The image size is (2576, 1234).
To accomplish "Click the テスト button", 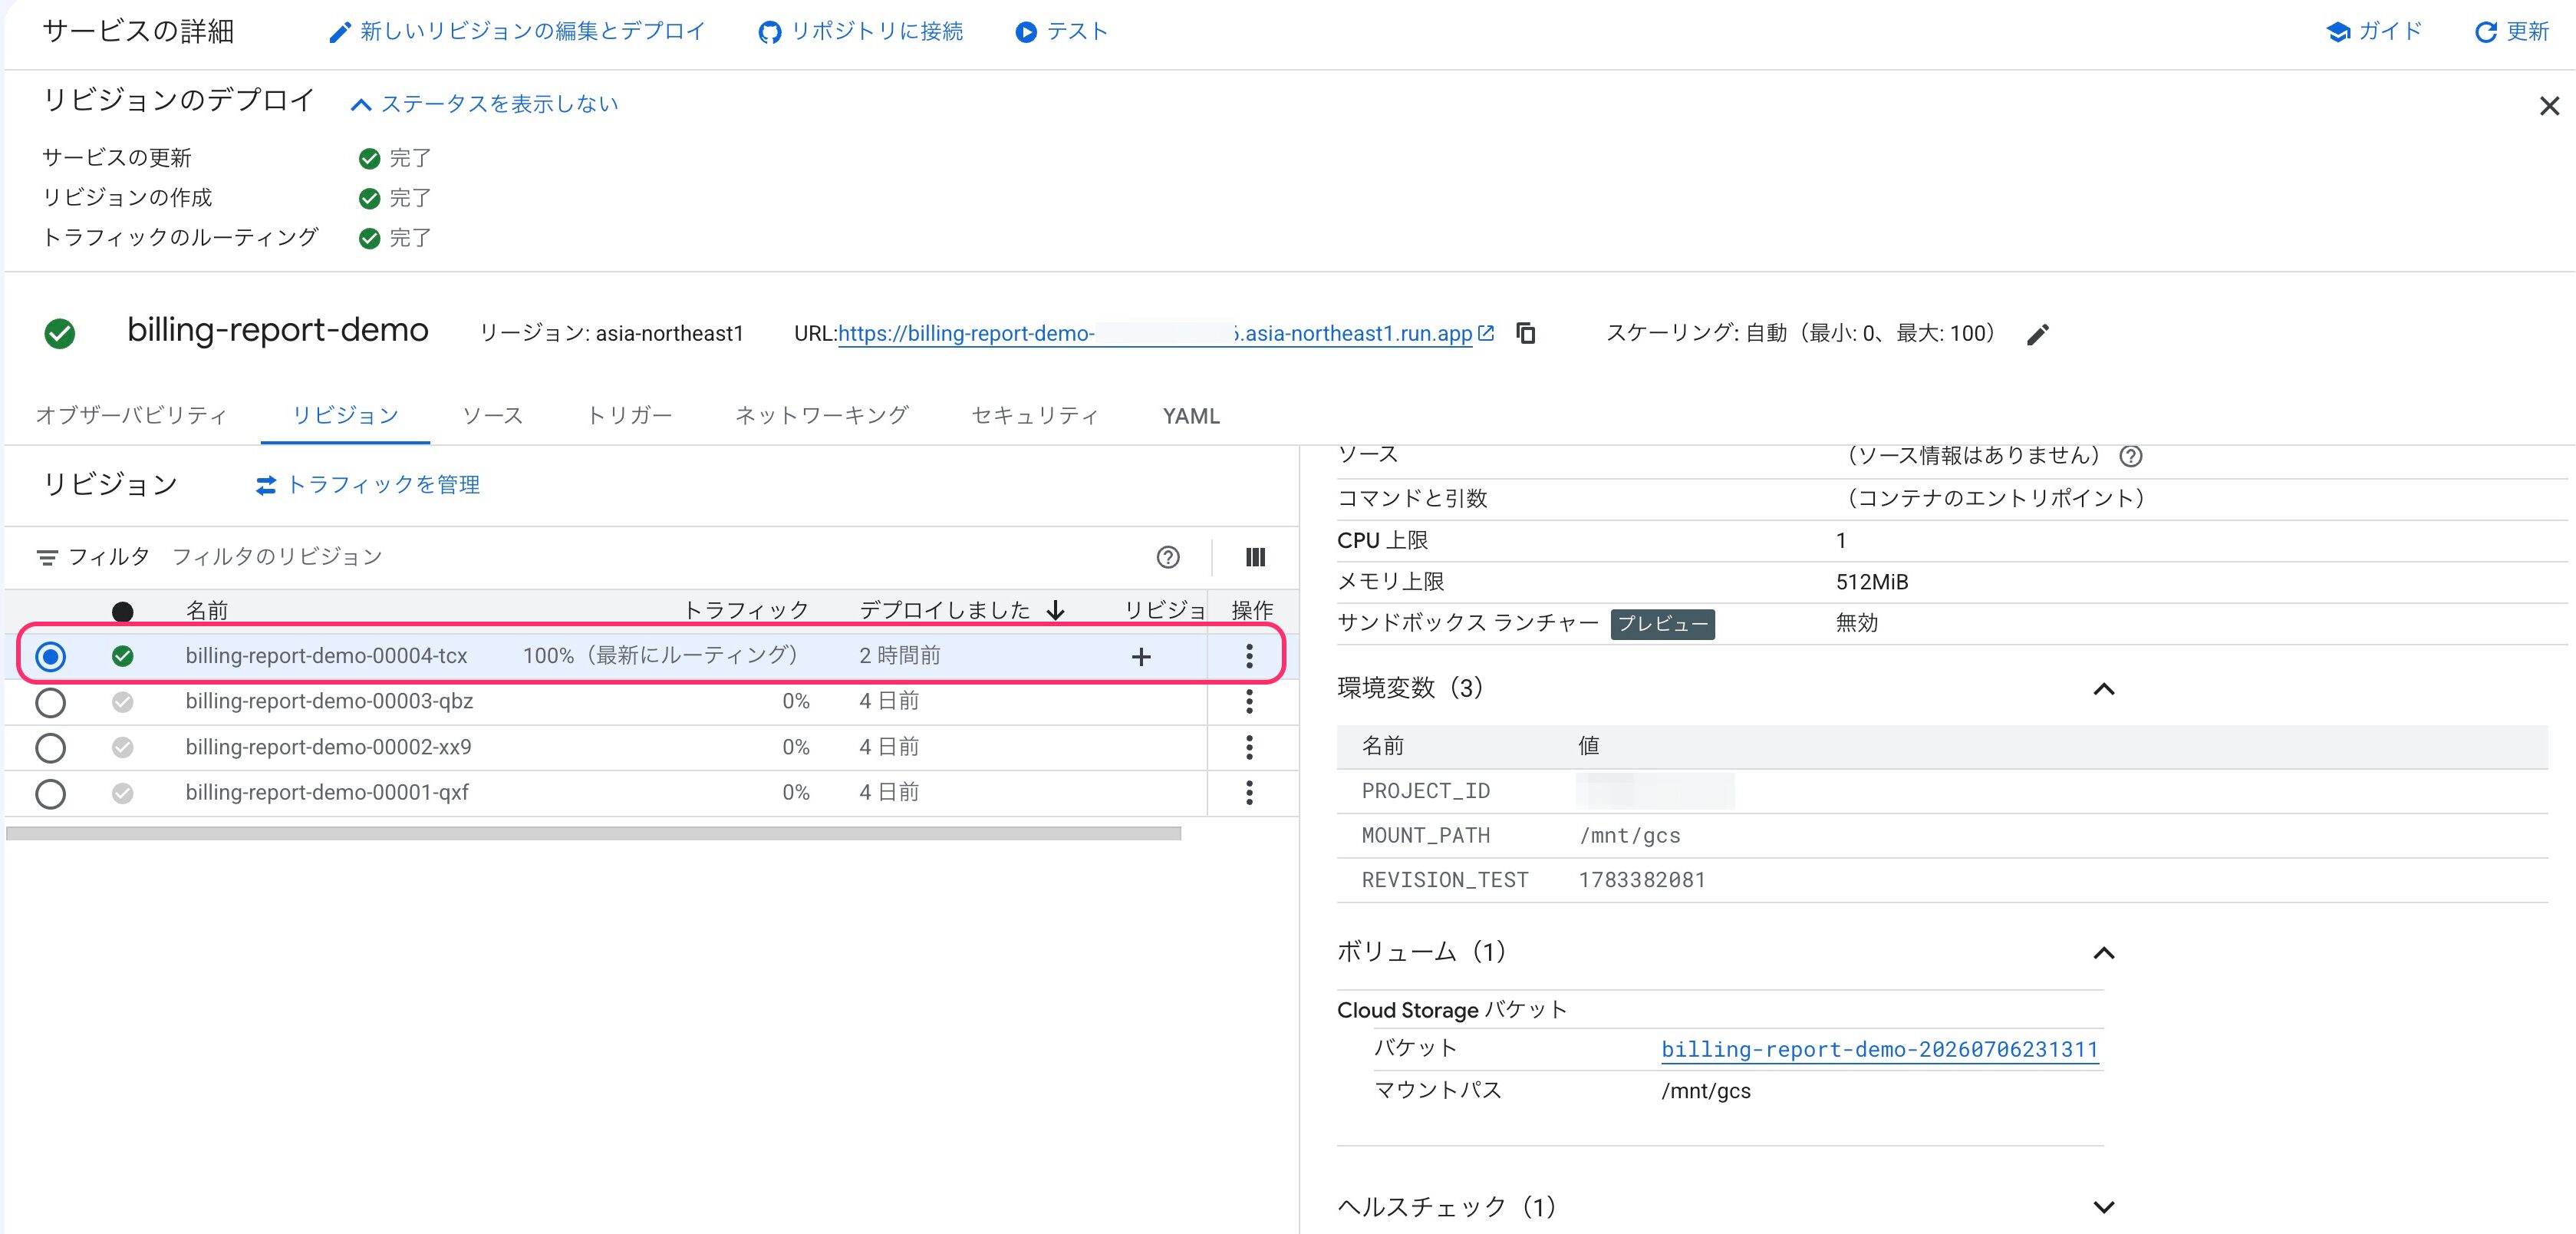I will coord(1061,32).
